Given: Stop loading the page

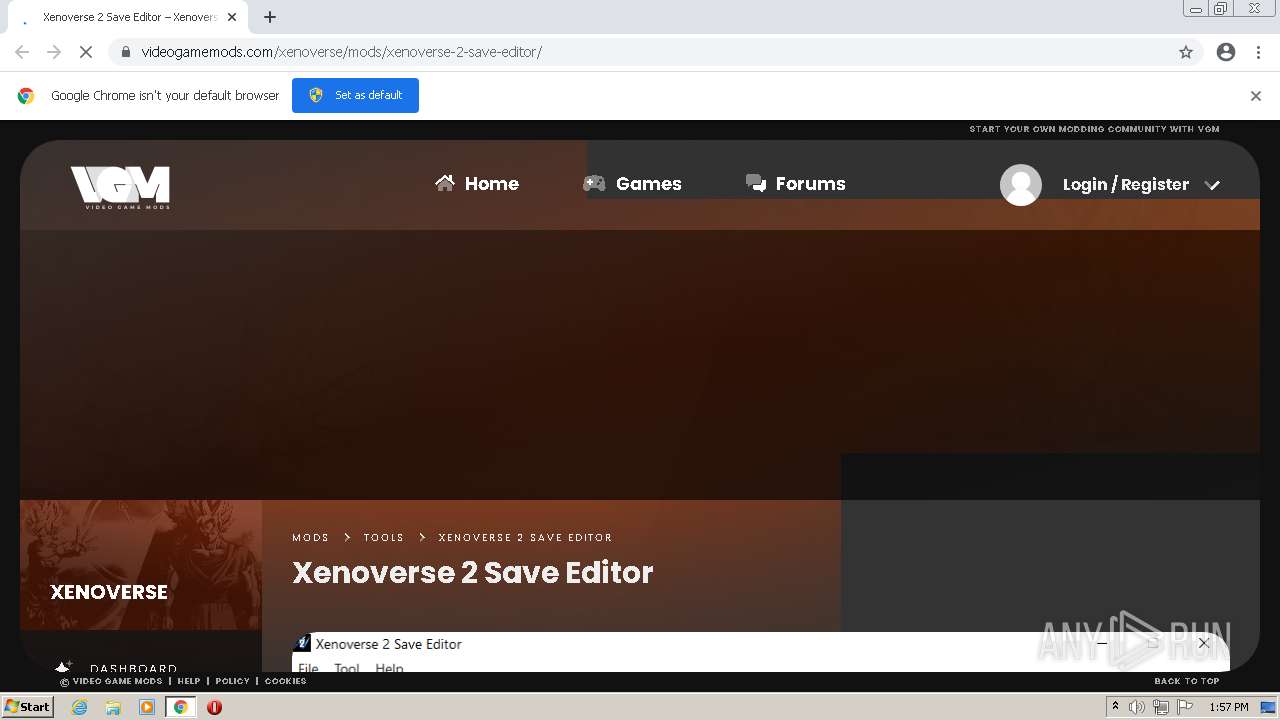Looking at the screenshot, I should (86, 52).
